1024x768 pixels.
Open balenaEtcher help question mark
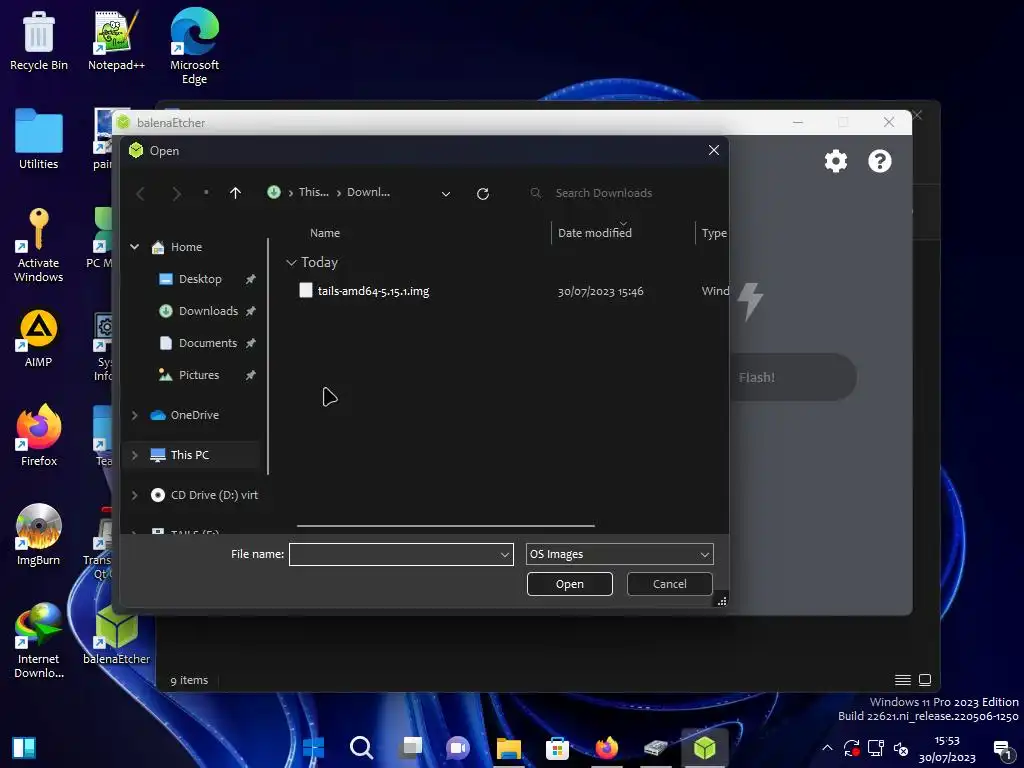880,161
